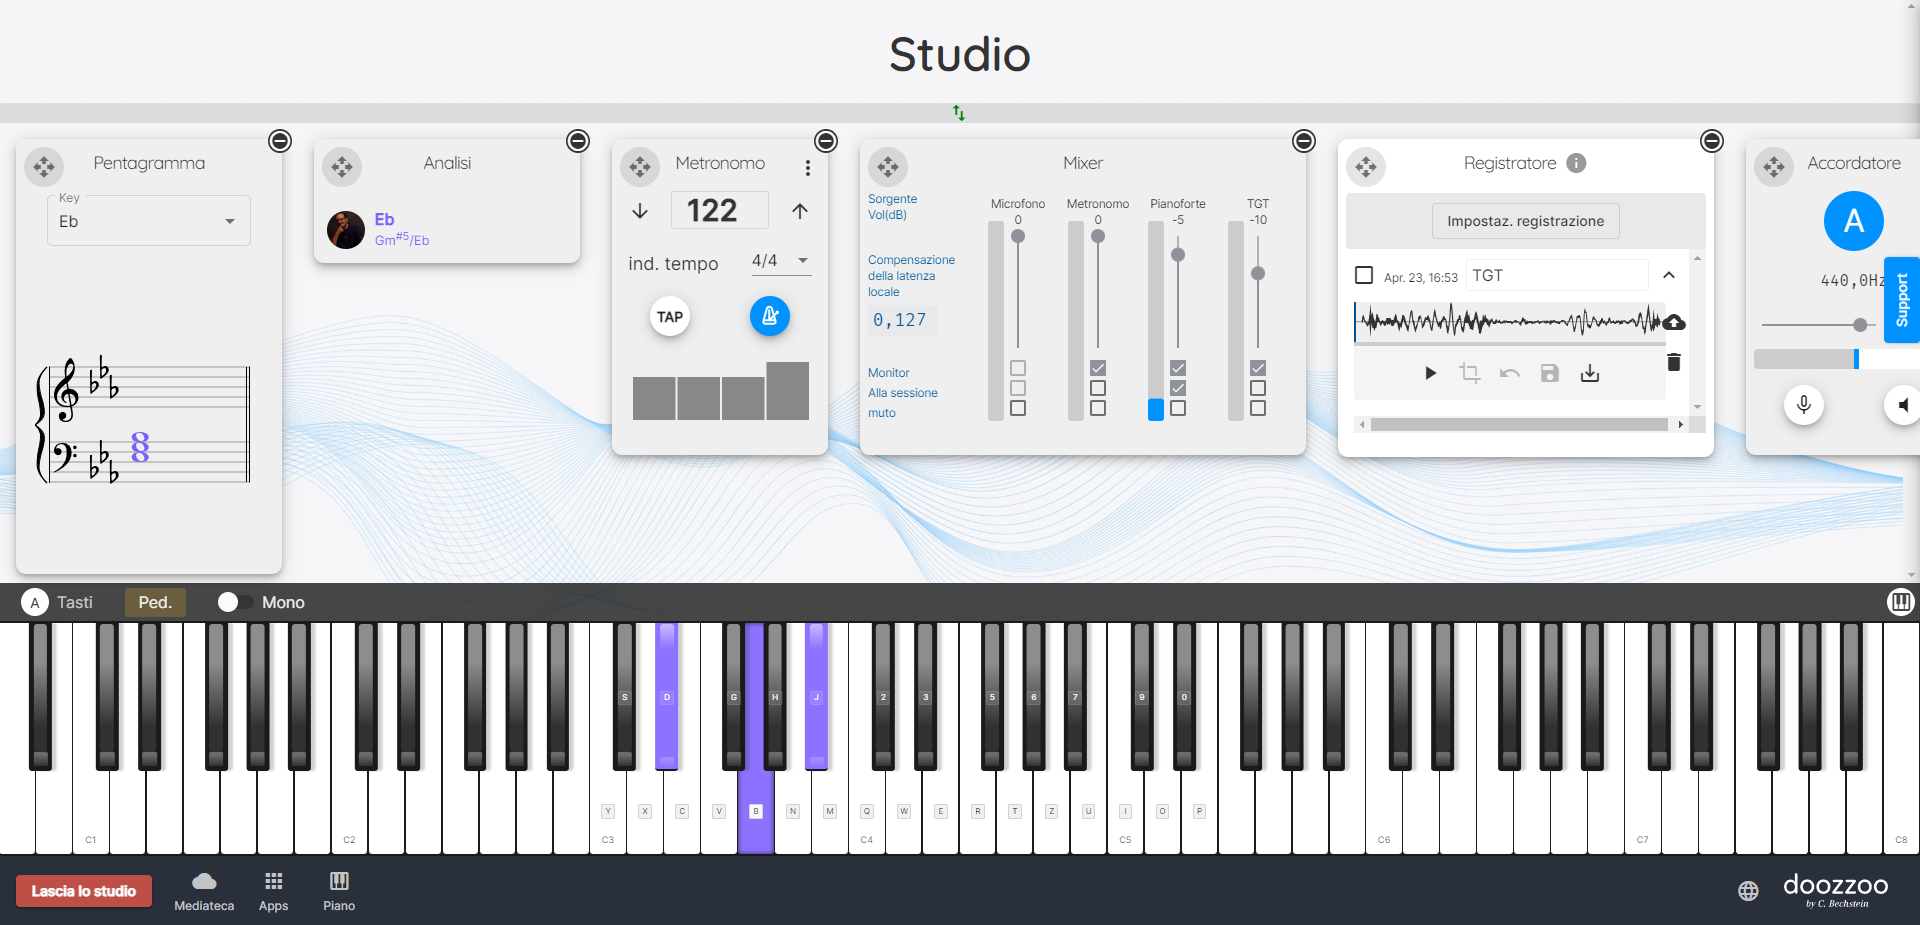The height and width of the screenshot is (925, 1920).
Task: Start the metronome with the blue icon
Action: [769, 316]
